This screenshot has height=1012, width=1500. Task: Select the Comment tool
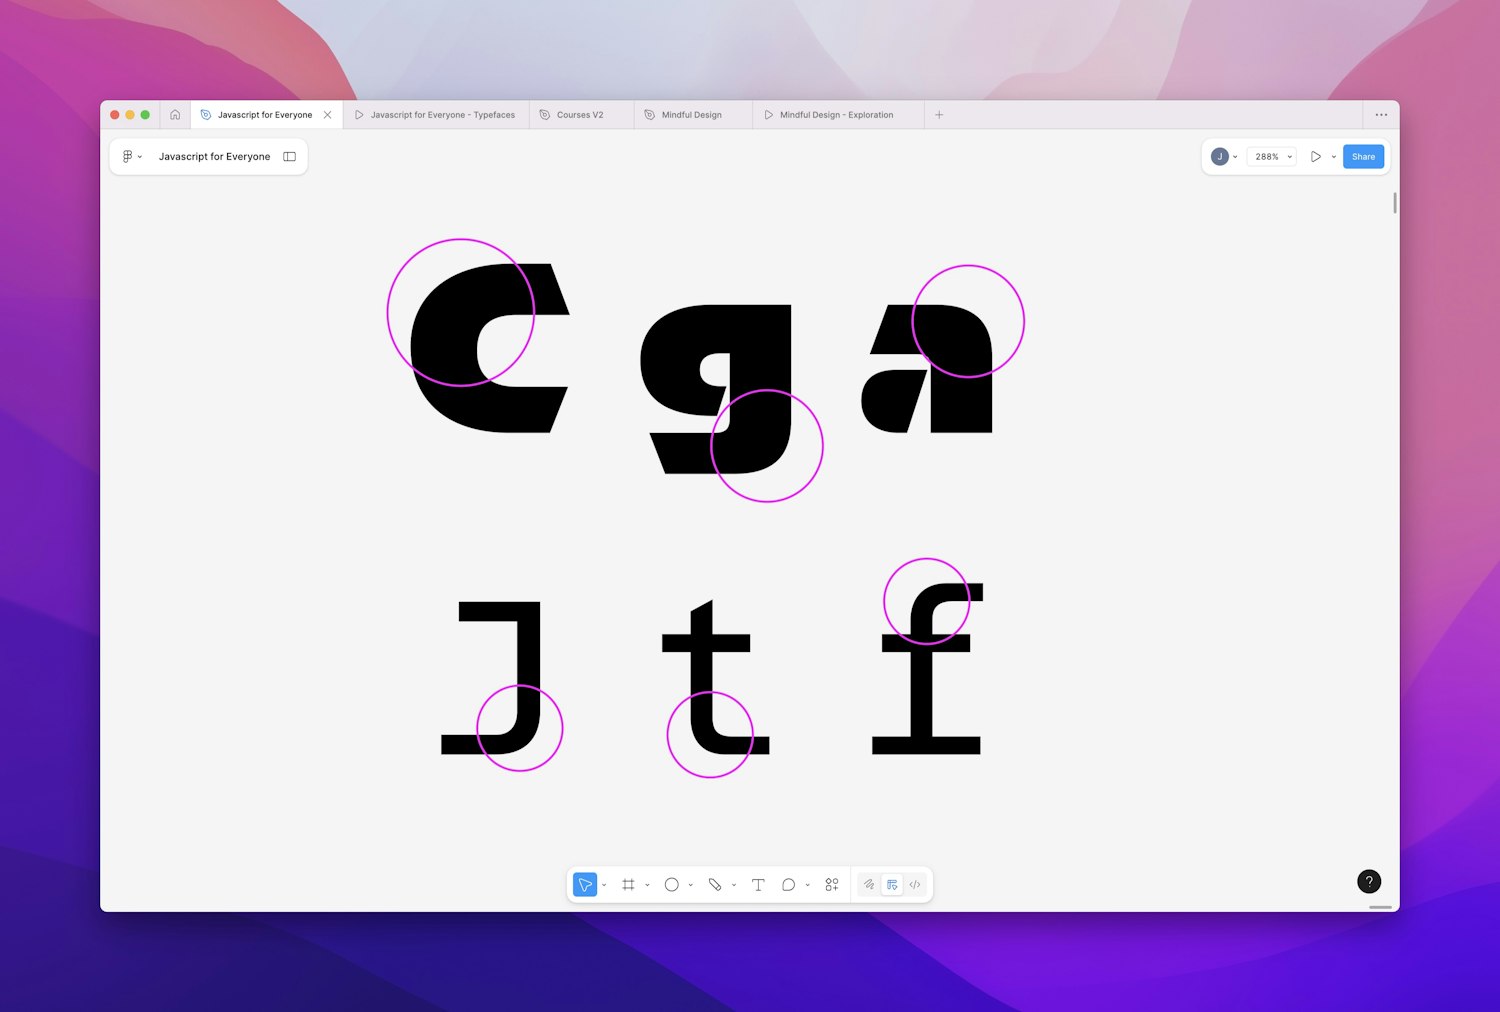[788, 884]
